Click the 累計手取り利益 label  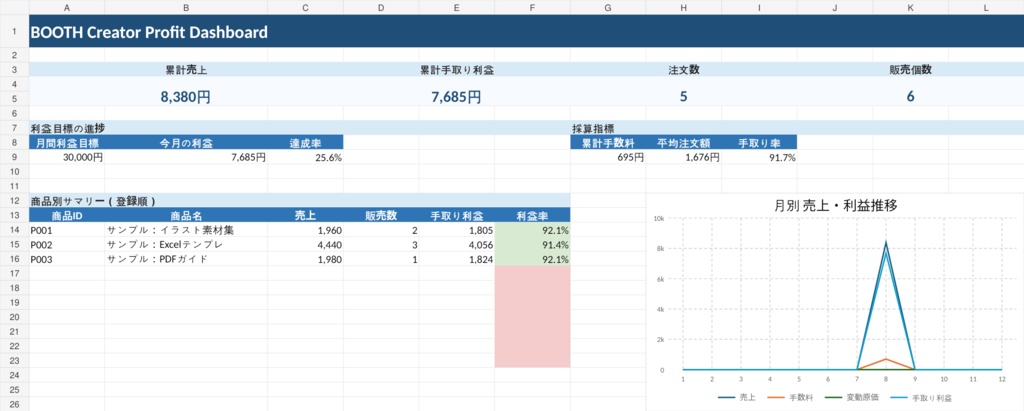pos(456,69)
